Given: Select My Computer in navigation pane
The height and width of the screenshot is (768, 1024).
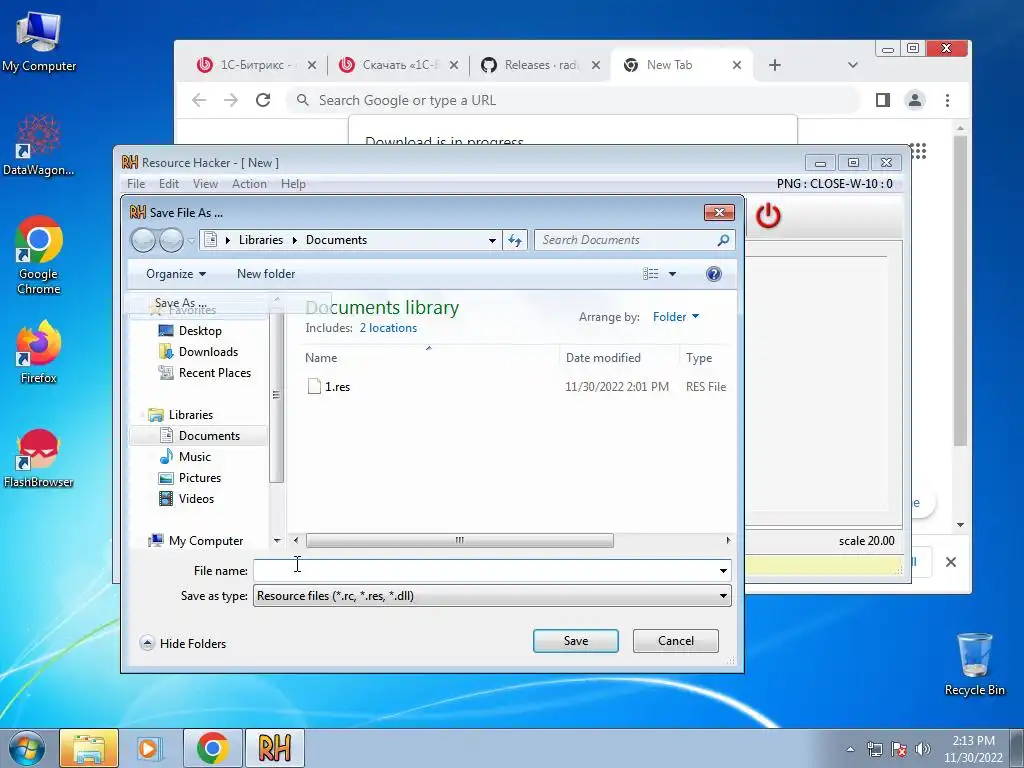Looking at the screenshot, I should tap(206, 541).
